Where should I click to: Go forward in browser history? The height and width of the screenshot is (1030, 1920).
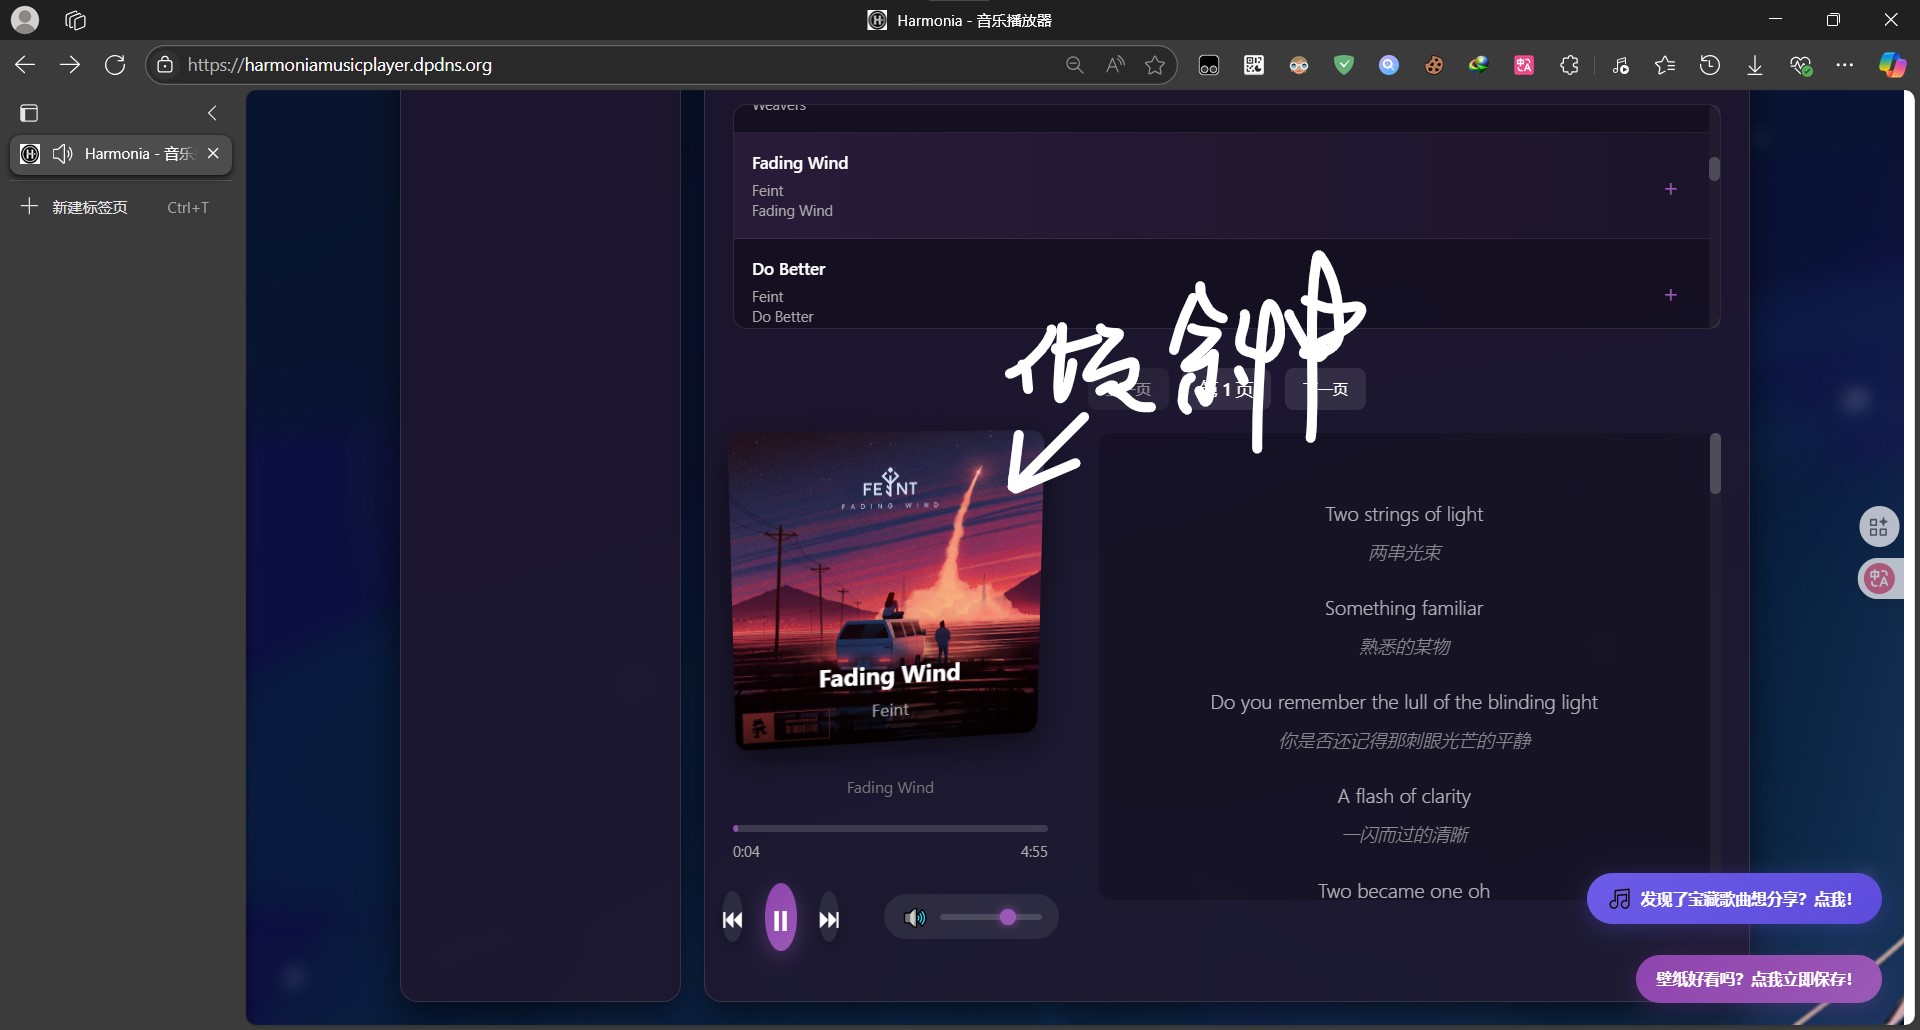coord(70,65)
